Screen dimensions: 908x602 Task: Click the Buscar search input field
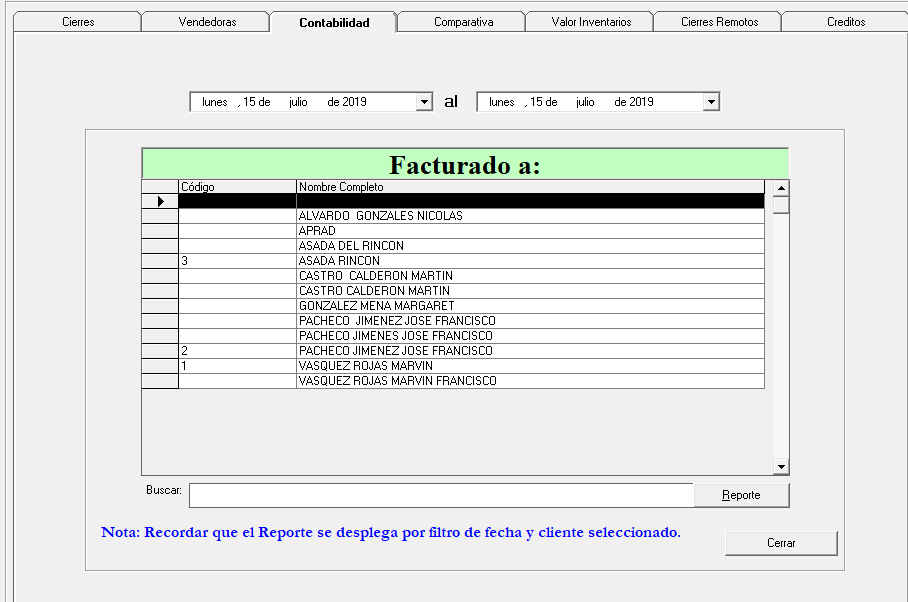[x=440, y=495]
